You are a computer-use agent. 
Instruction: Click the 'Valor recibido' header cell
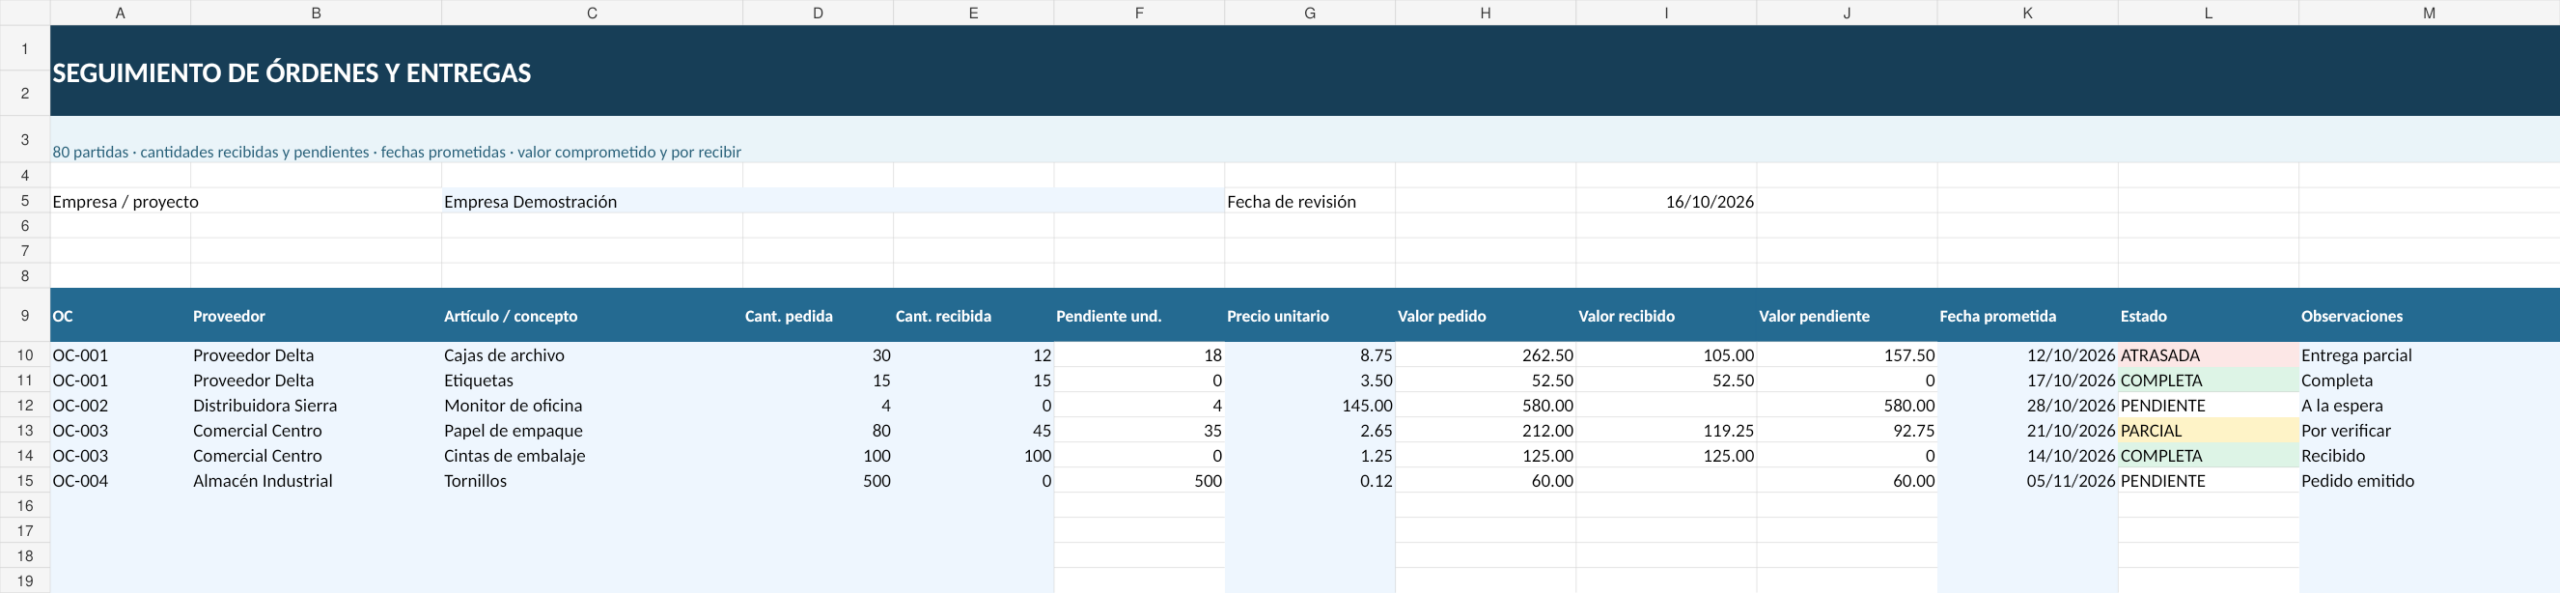coord(1666,316)
